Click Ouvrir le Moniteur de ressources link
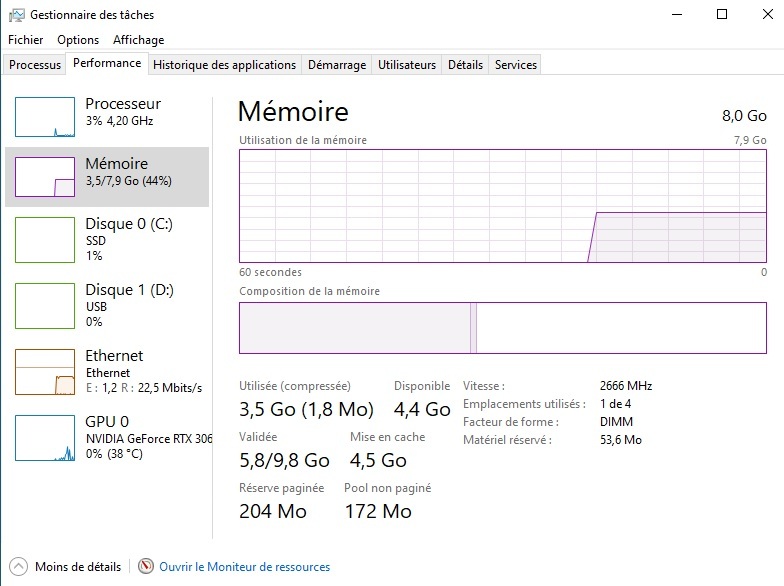784x586 pixels. pos(244,567)
